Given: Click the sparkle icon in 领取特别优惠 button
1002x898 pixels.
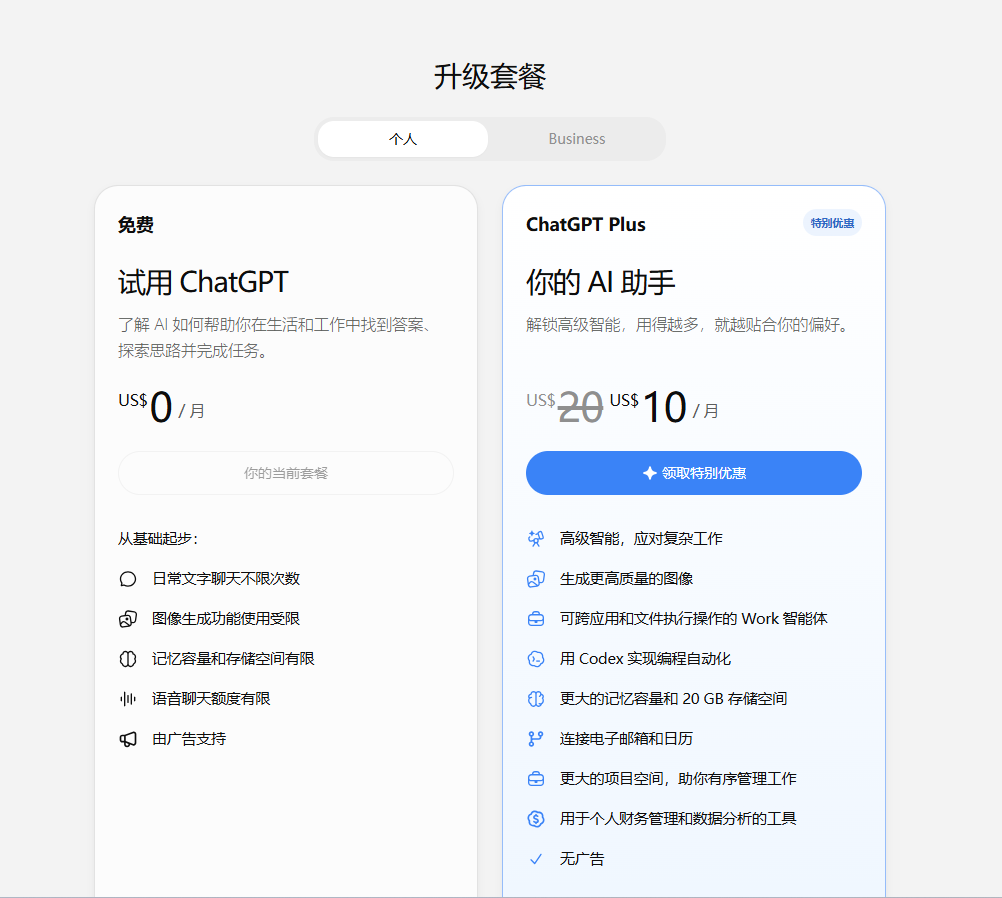Looking at the screenshot, I should pyautogui.click(x=649, y=473).
